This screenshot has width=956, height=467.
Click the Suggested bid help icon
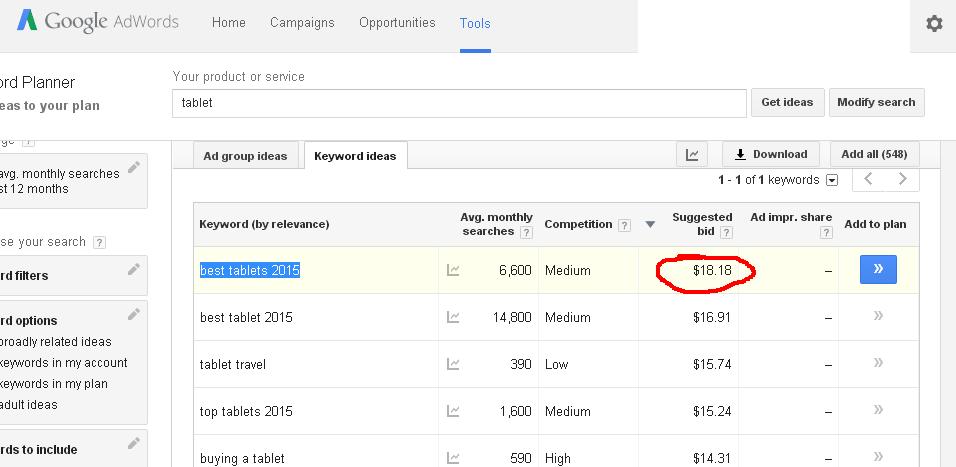point(727,232)
